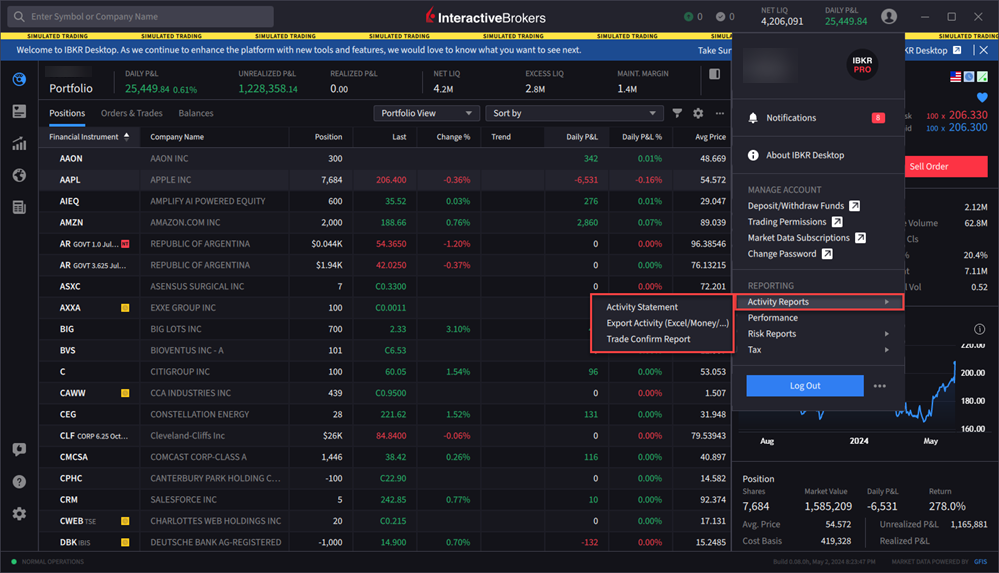Select the CRM position row
The width and height of the screenshot is (999, 573).
tap(385, 500)
